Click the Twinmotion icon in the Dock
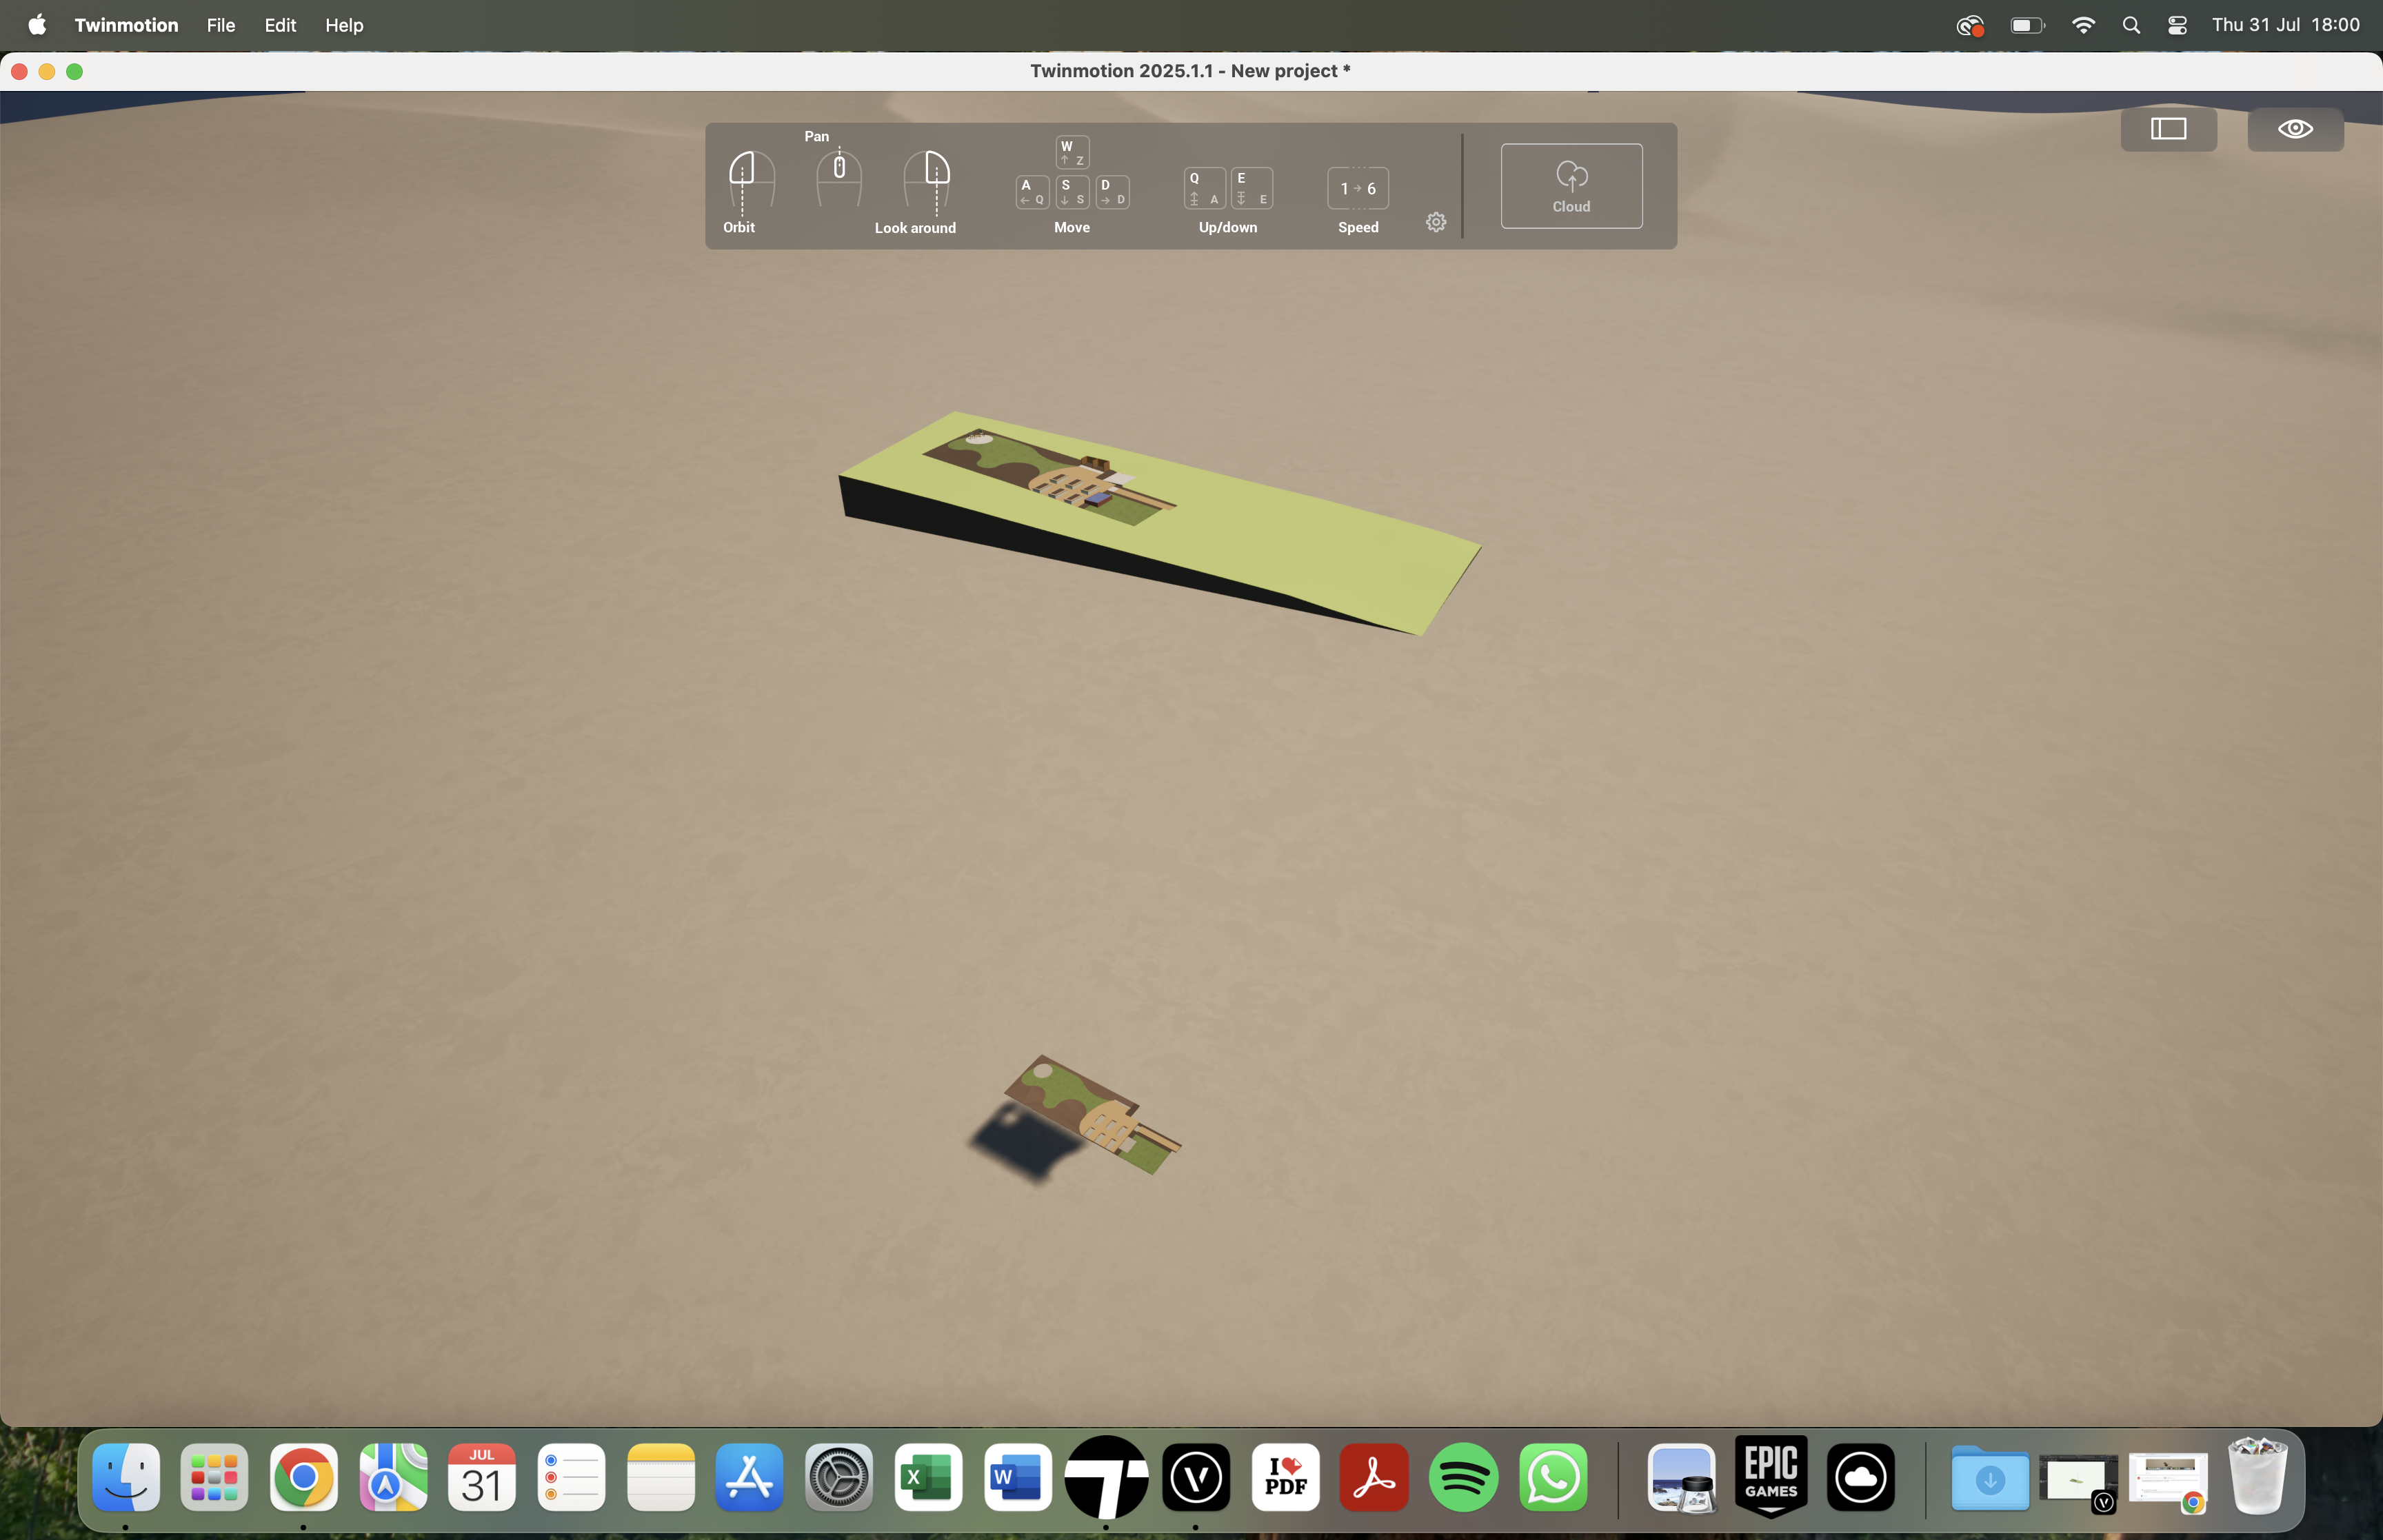2383x1540 pixels. [x=1106, y=1478]
